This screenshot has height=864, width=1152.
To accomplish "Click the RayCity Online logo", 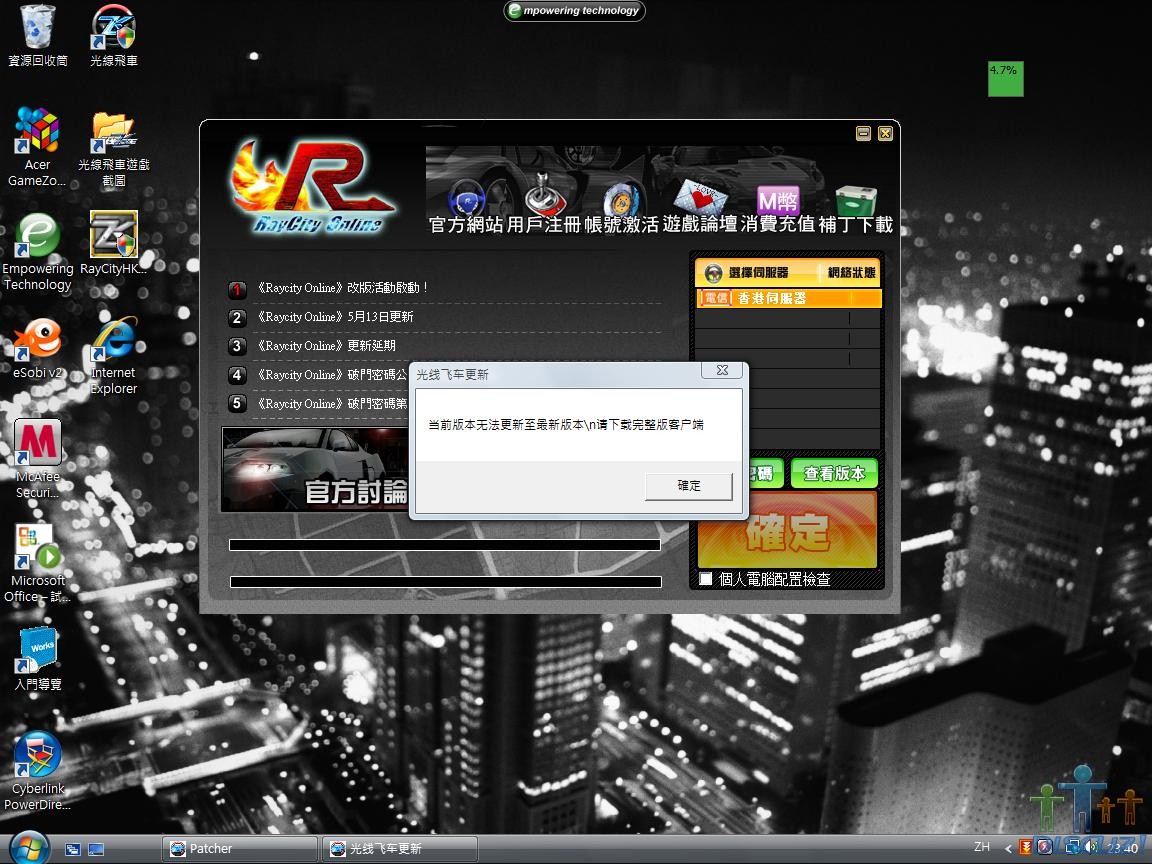I will pos(312,187).
